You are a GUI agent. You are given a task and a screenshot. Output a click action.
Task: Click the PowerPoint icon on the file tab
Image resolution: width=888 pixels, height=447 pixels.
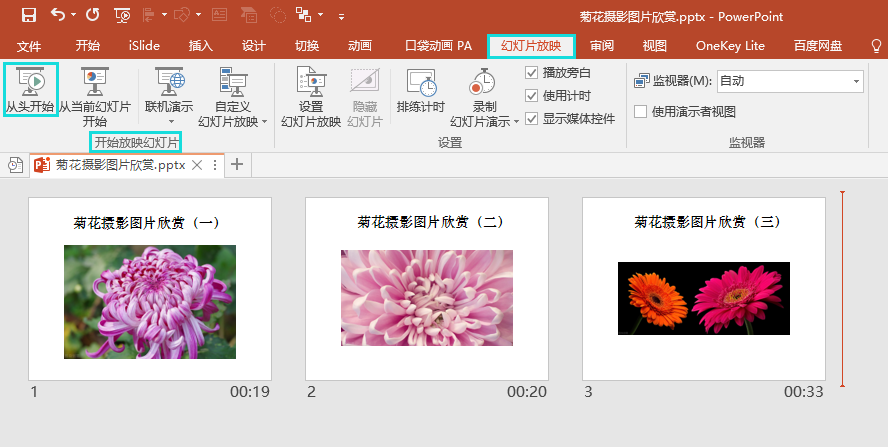42,165
